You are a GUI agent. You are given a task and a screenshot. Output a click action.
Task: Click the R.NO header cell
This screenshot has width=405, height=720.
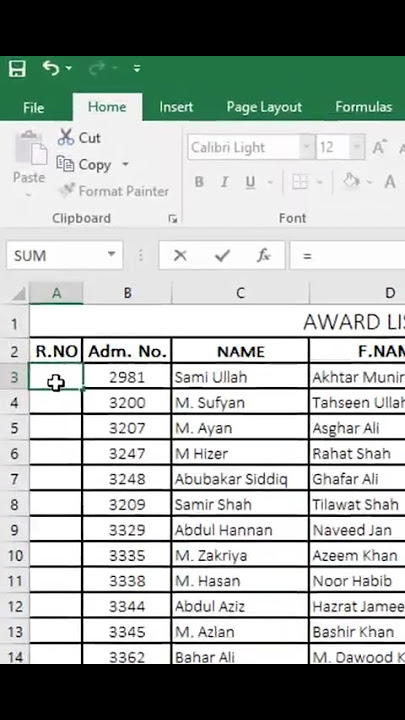coord(56,351)
